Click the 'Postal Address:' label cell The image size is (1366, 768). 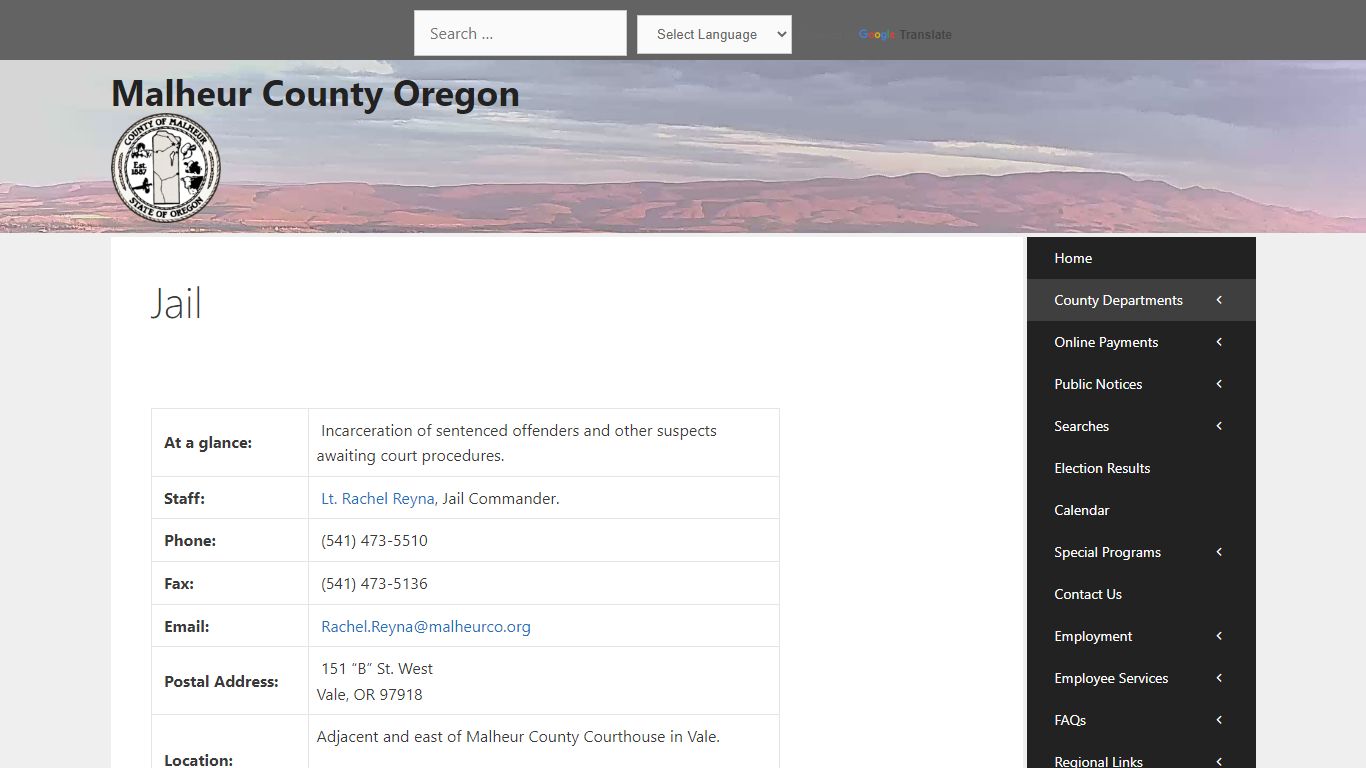pos(230,681)
